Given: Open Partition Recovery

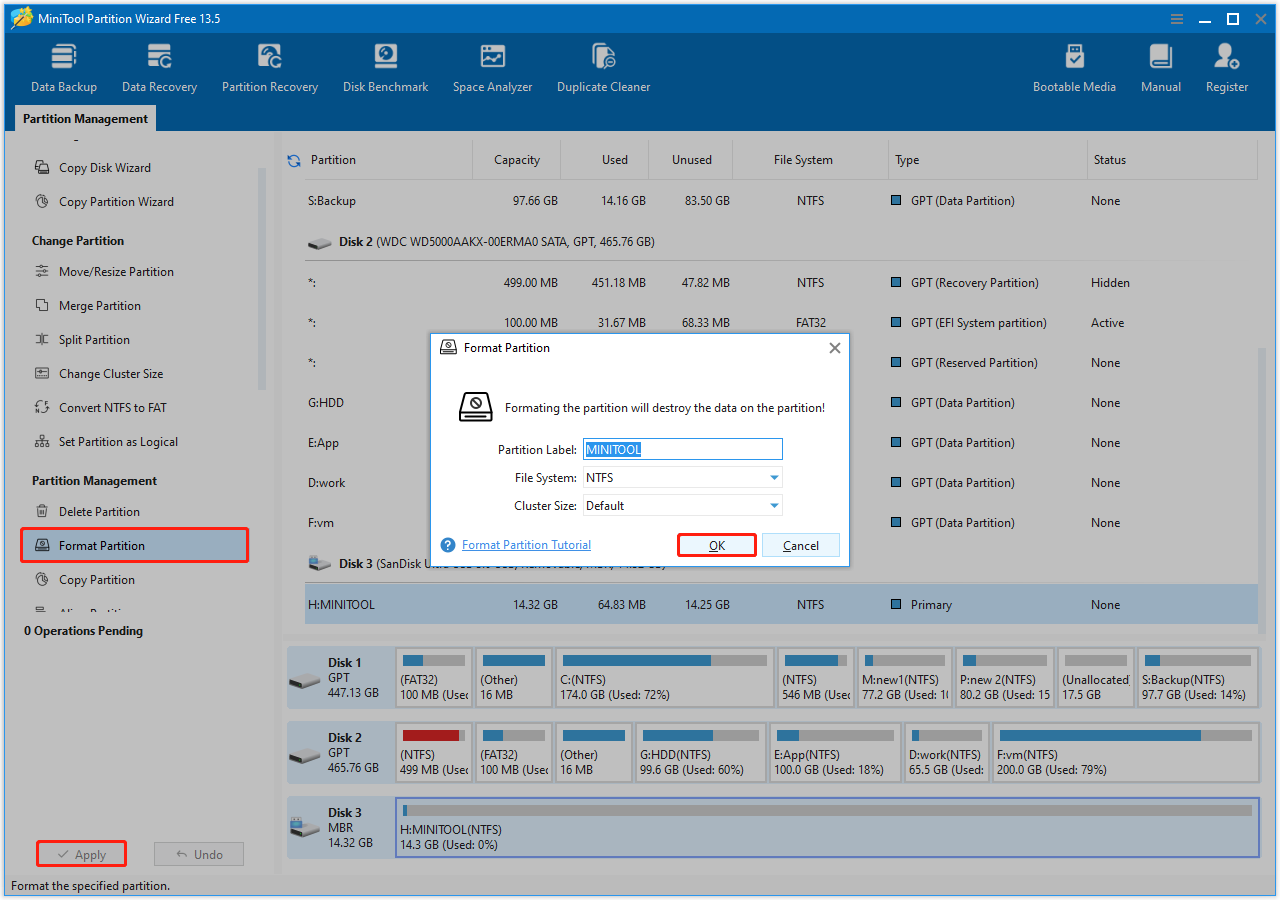Looking at the screenshot, I should click(x=269, y=65).
